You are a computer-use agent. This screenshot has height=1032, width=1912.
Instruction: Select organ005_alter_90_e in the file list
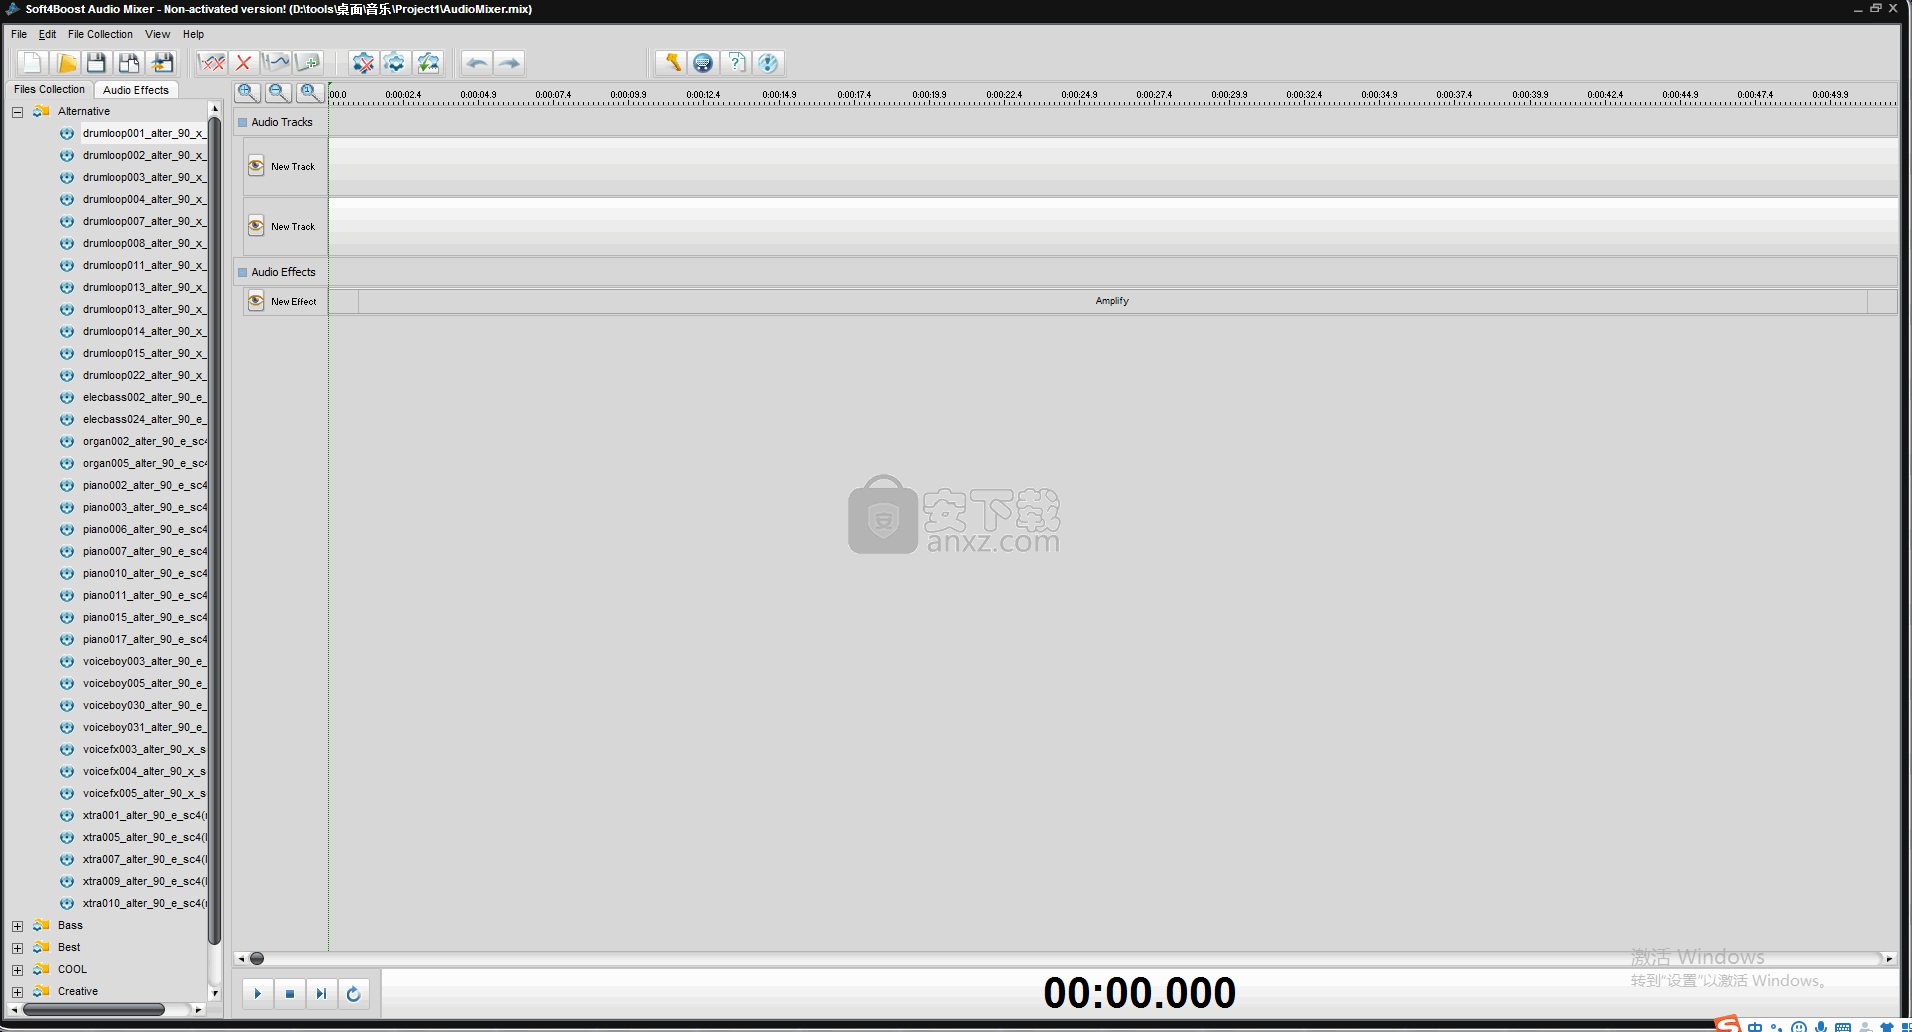pos(144,464)
